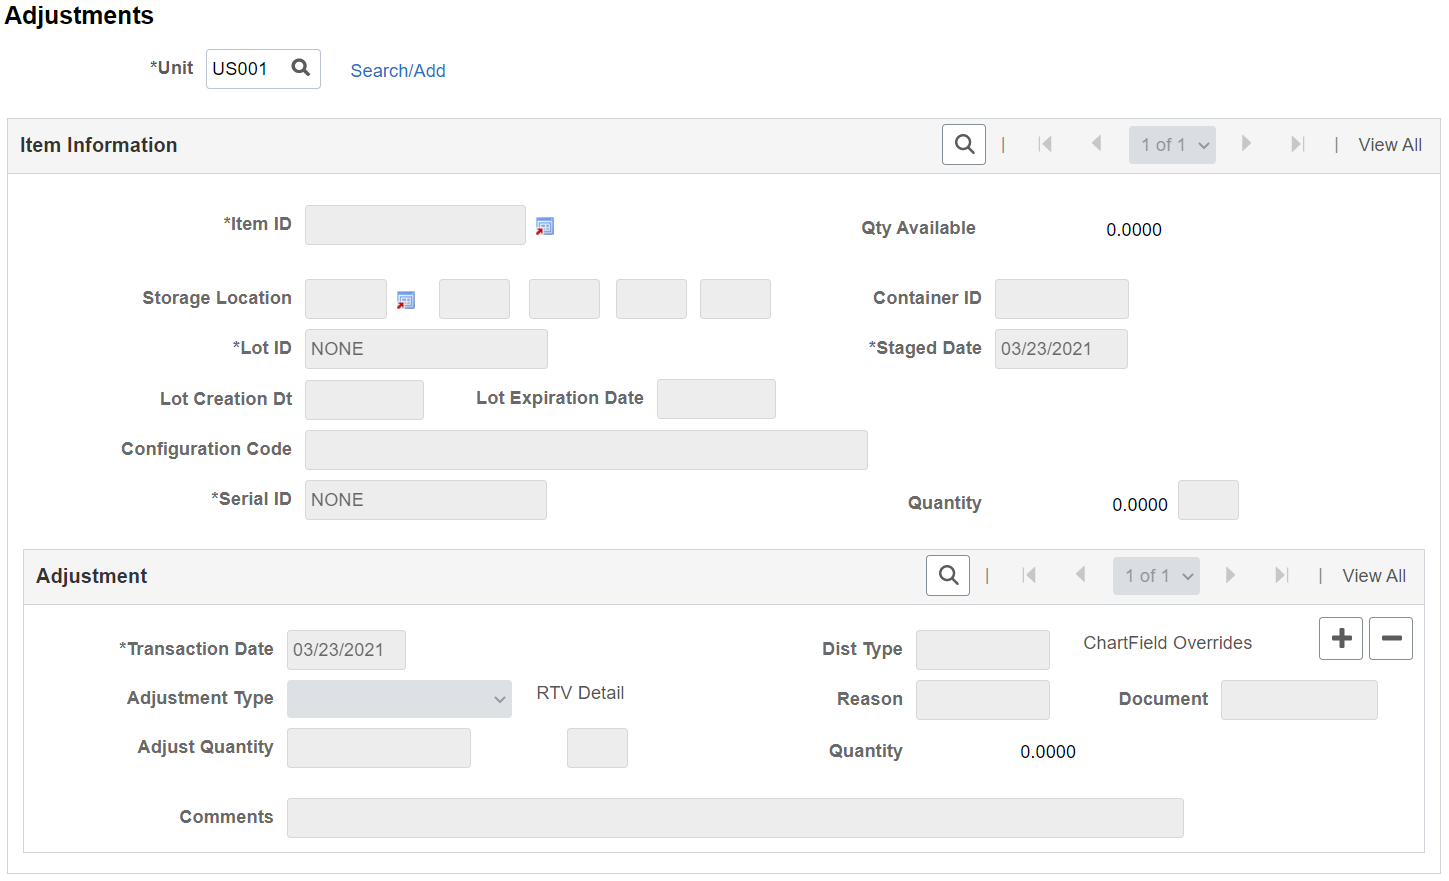
Task: Go to next row in Item Information
Action: (x=1246, y=144)
